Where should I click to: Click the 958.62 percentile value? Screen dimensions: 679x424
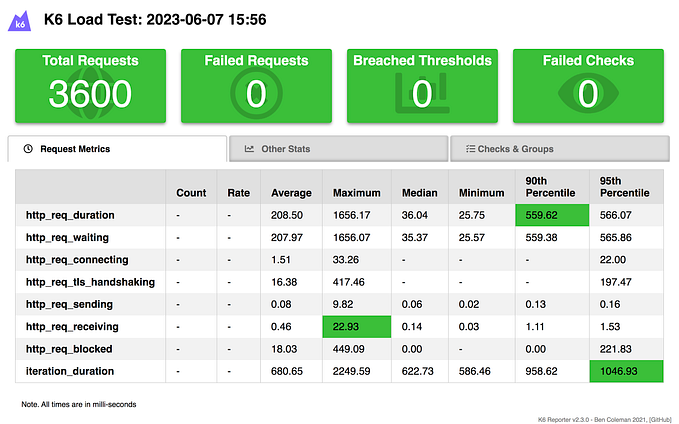541,371
